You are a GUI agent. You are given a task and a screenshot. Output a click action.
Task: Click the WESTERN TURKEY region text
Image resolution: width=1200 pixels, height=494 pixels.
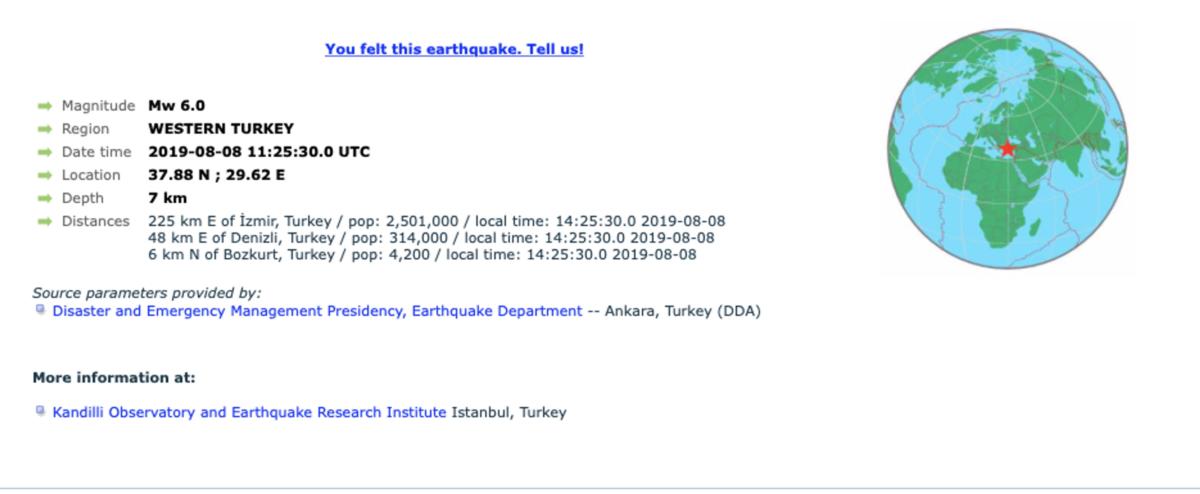[221, 128]
